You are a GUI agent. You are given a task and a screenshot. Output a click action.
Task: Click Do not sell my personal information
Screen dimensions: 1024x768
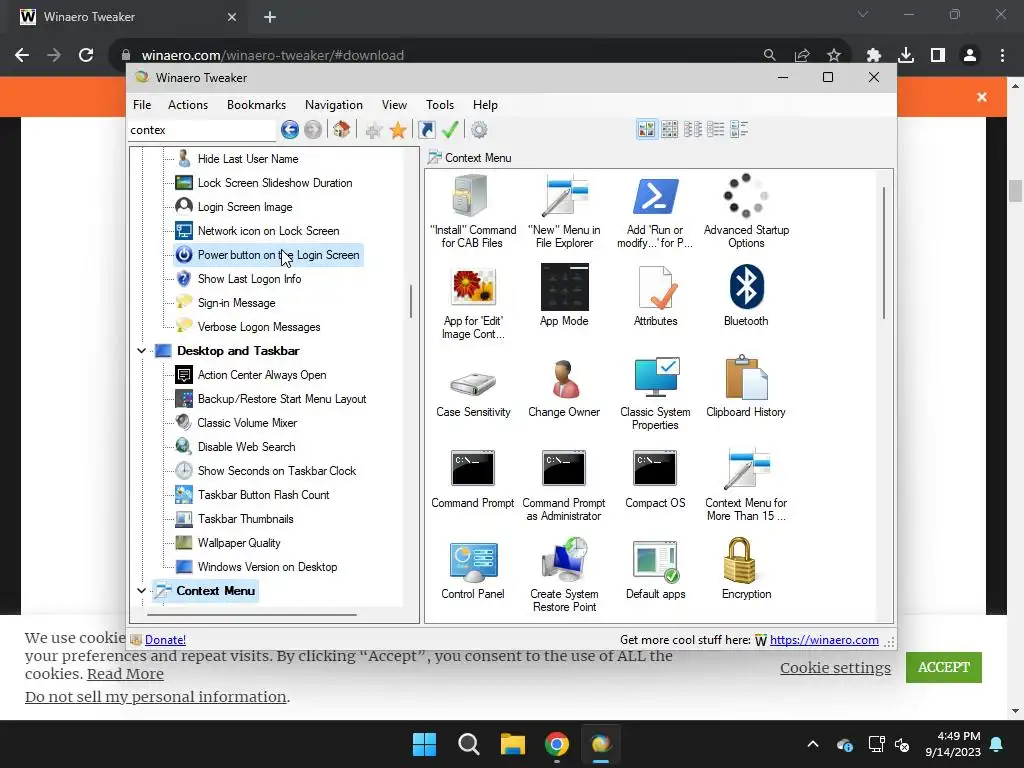[155, 697]
